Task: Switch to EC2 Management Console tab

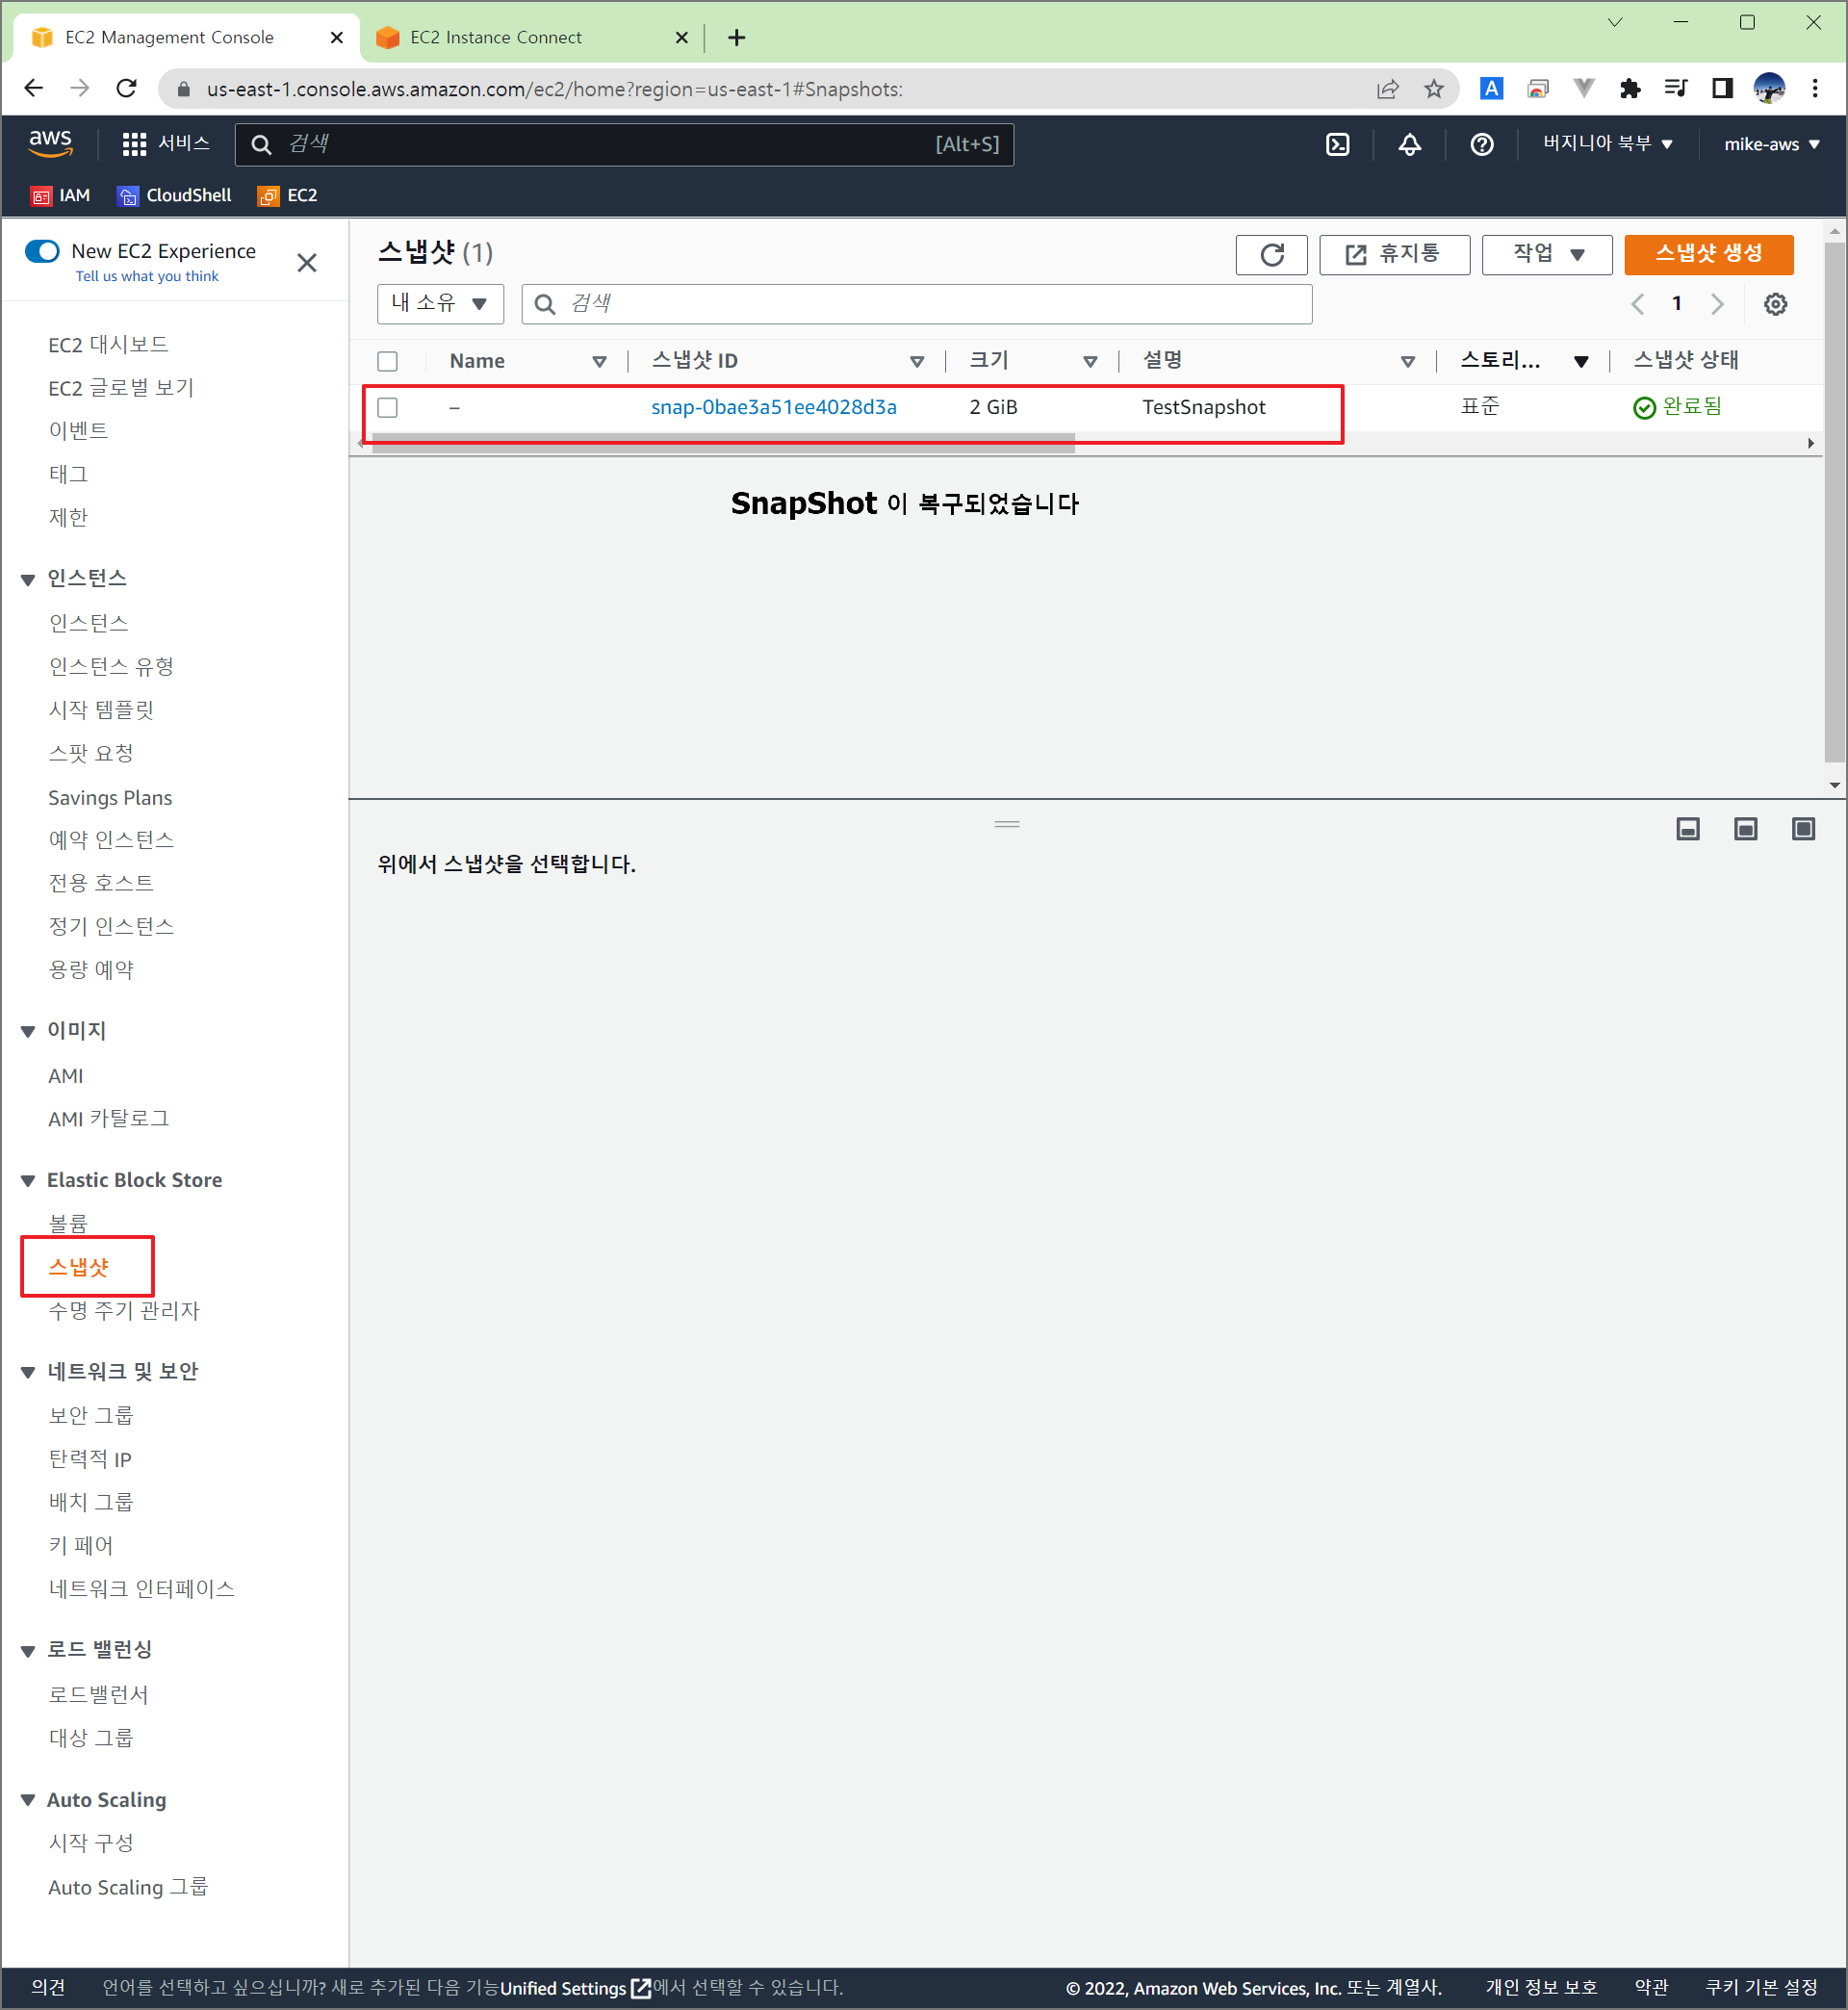Action: (186, 37)
